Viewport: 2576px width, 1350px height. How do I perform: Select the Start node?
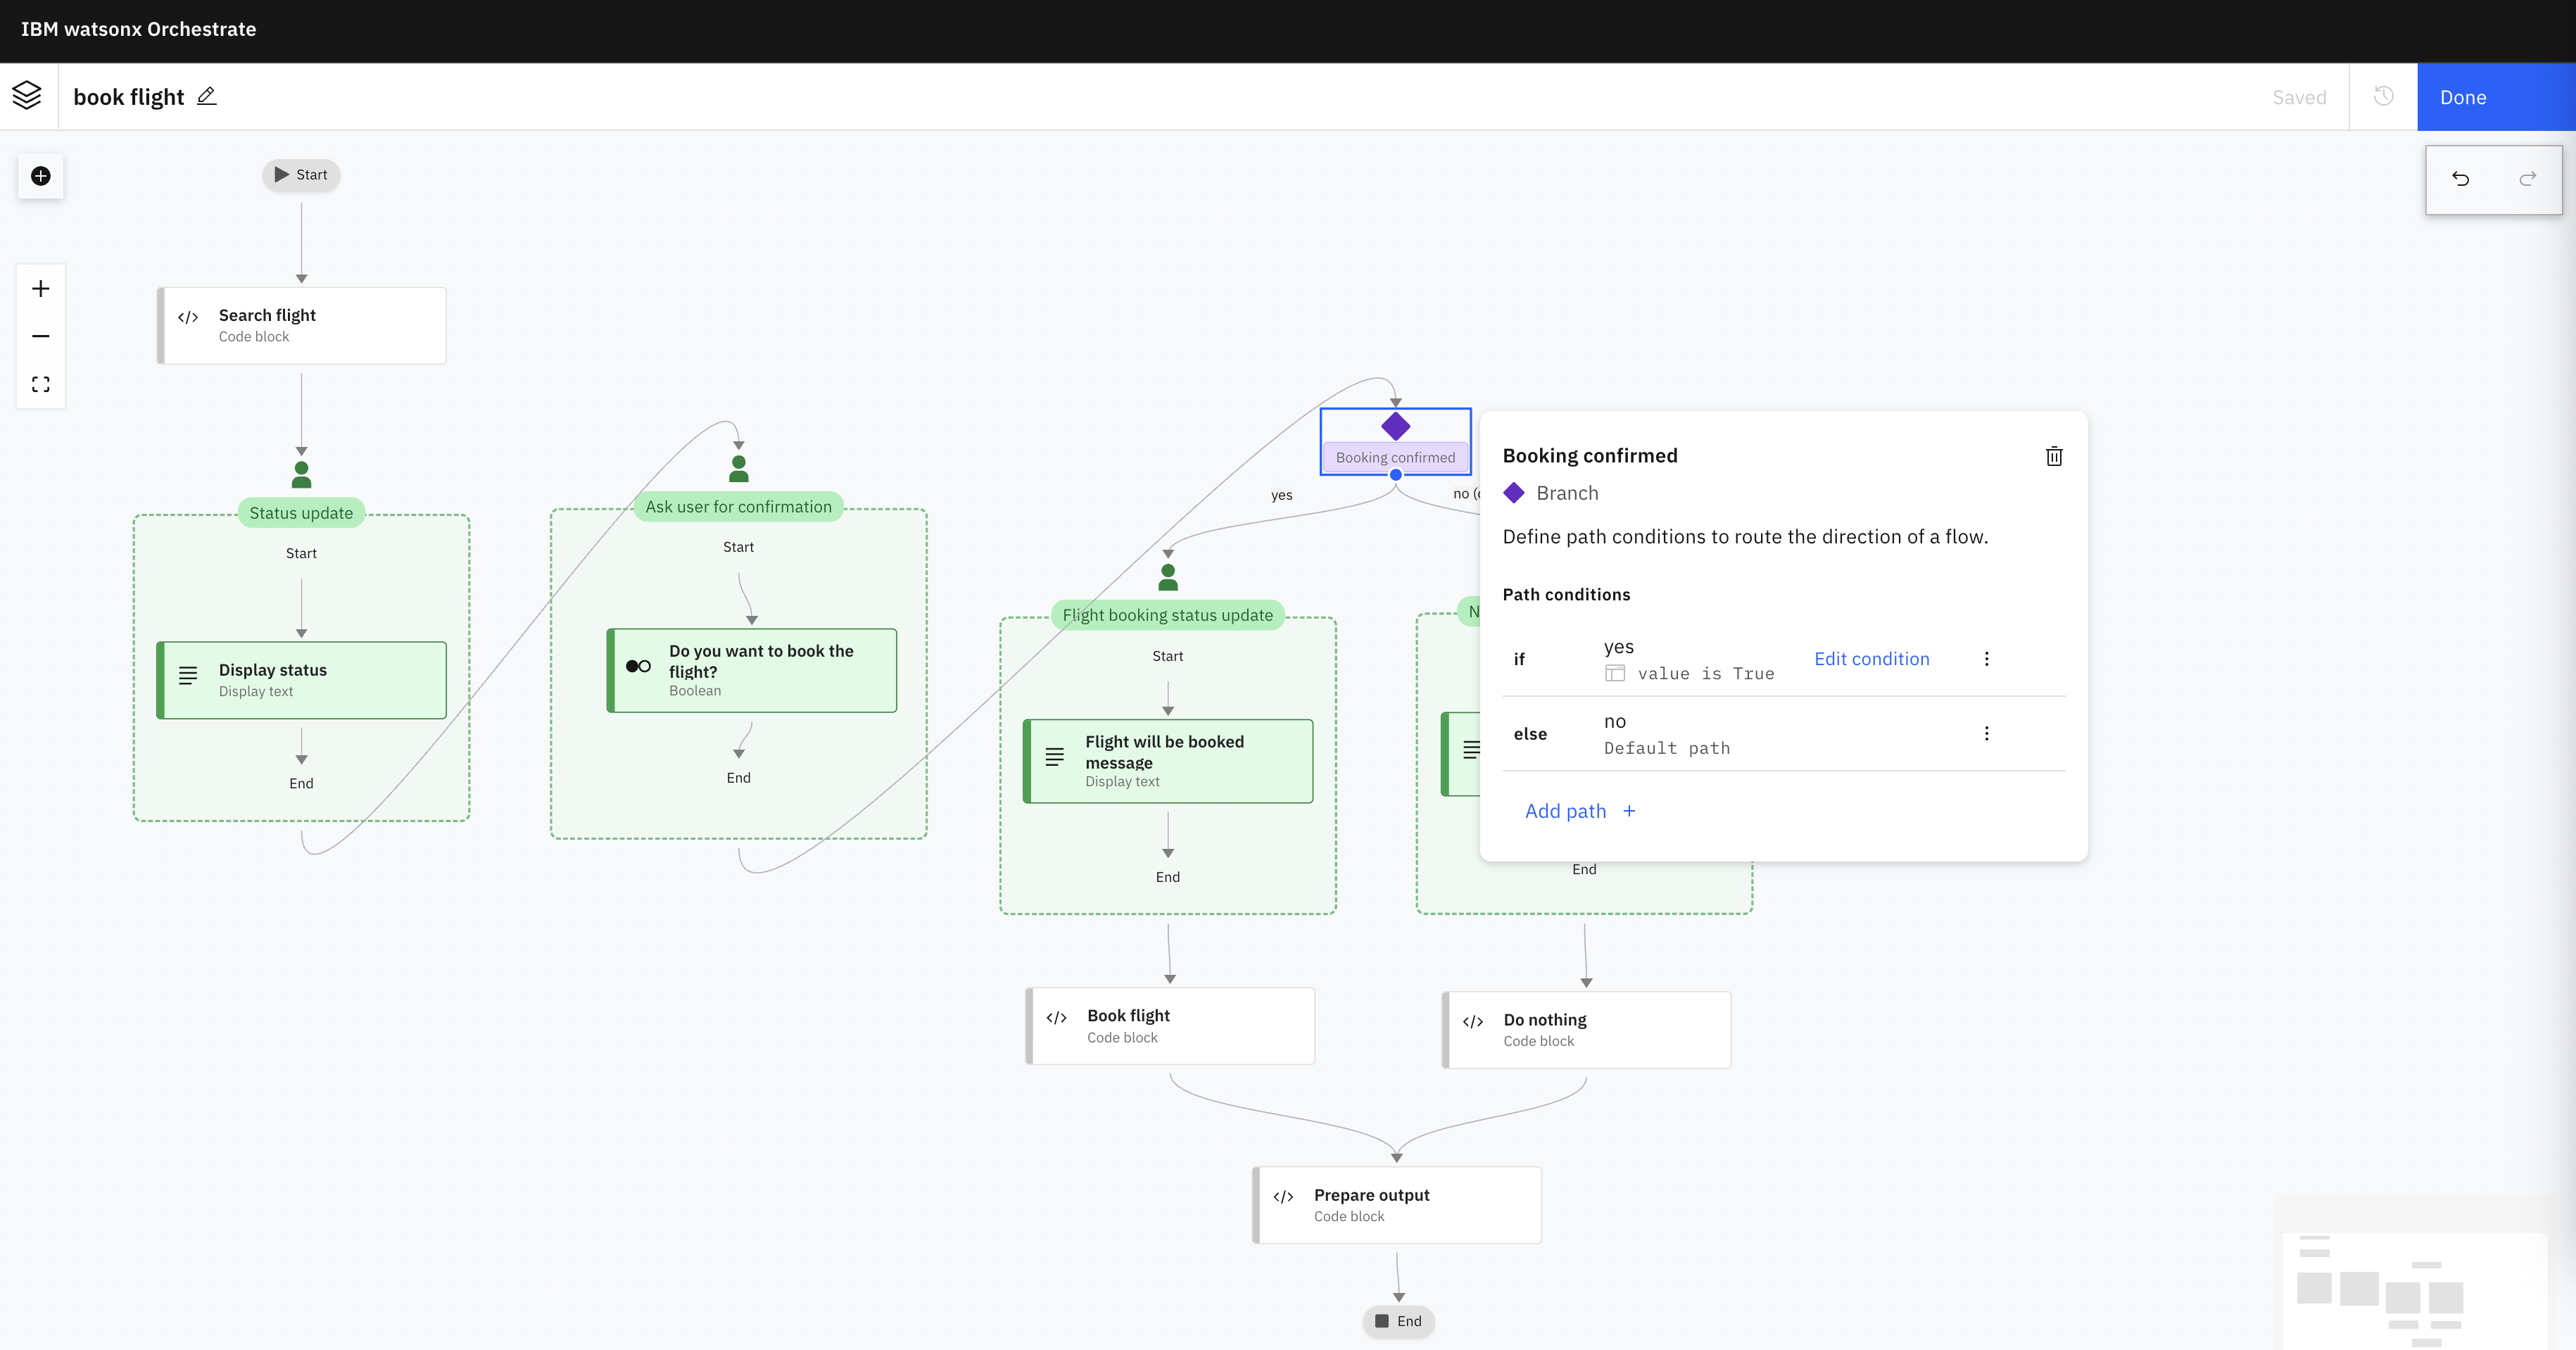(x=301, y=175)
